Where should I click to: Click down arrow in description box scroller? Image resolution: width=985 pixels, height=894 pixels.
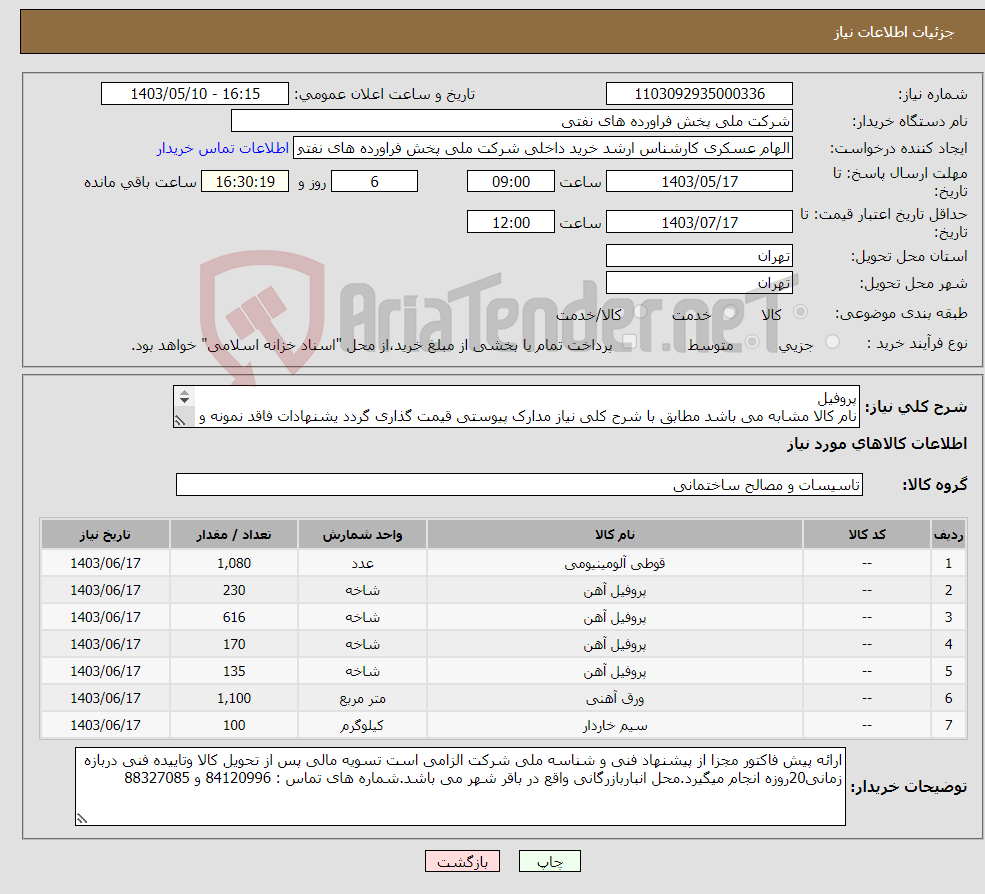184,401
